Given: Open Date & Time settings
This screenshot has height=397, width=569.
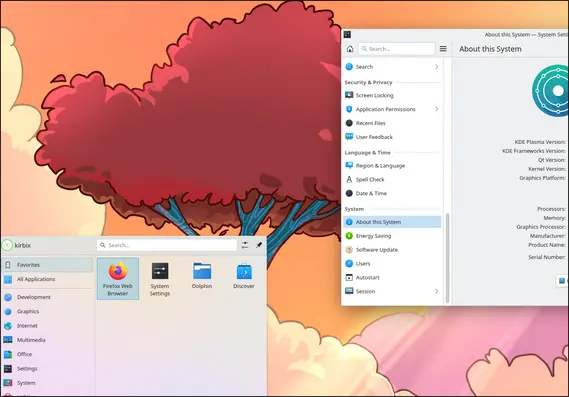Looking at the screenshot, I should tap(392, 193).
